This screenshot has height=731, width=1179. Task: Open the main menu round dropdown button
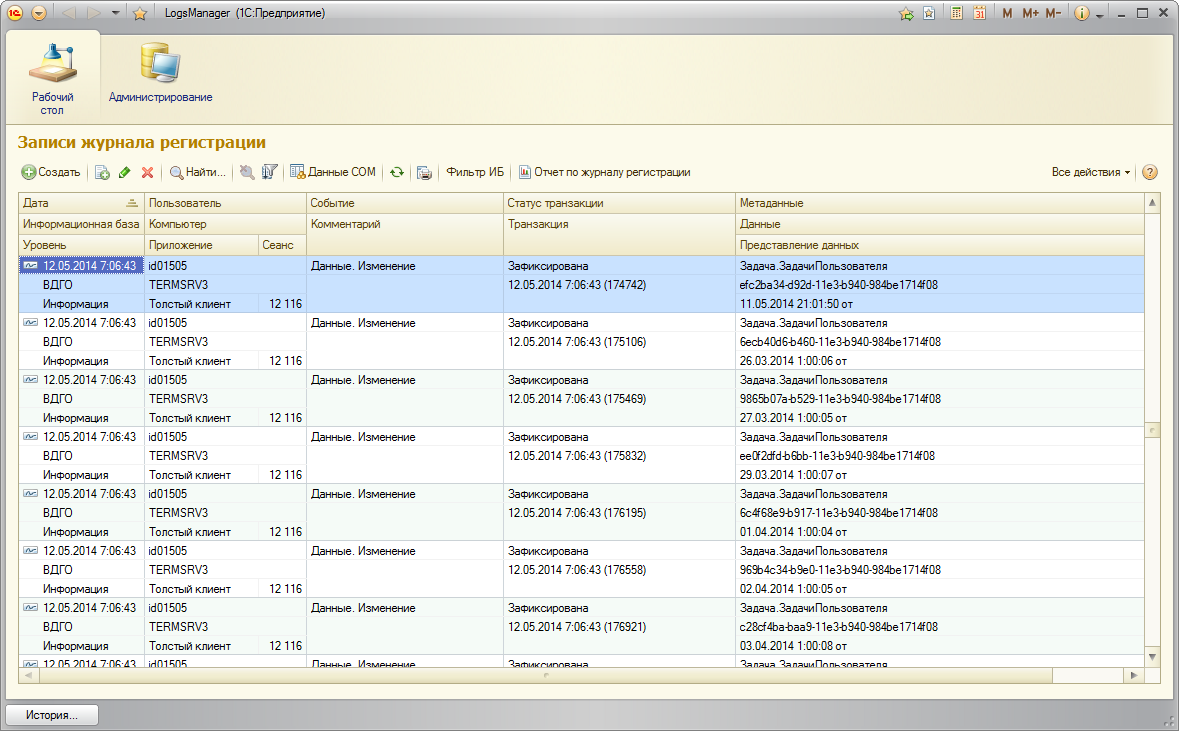(39, 14)
